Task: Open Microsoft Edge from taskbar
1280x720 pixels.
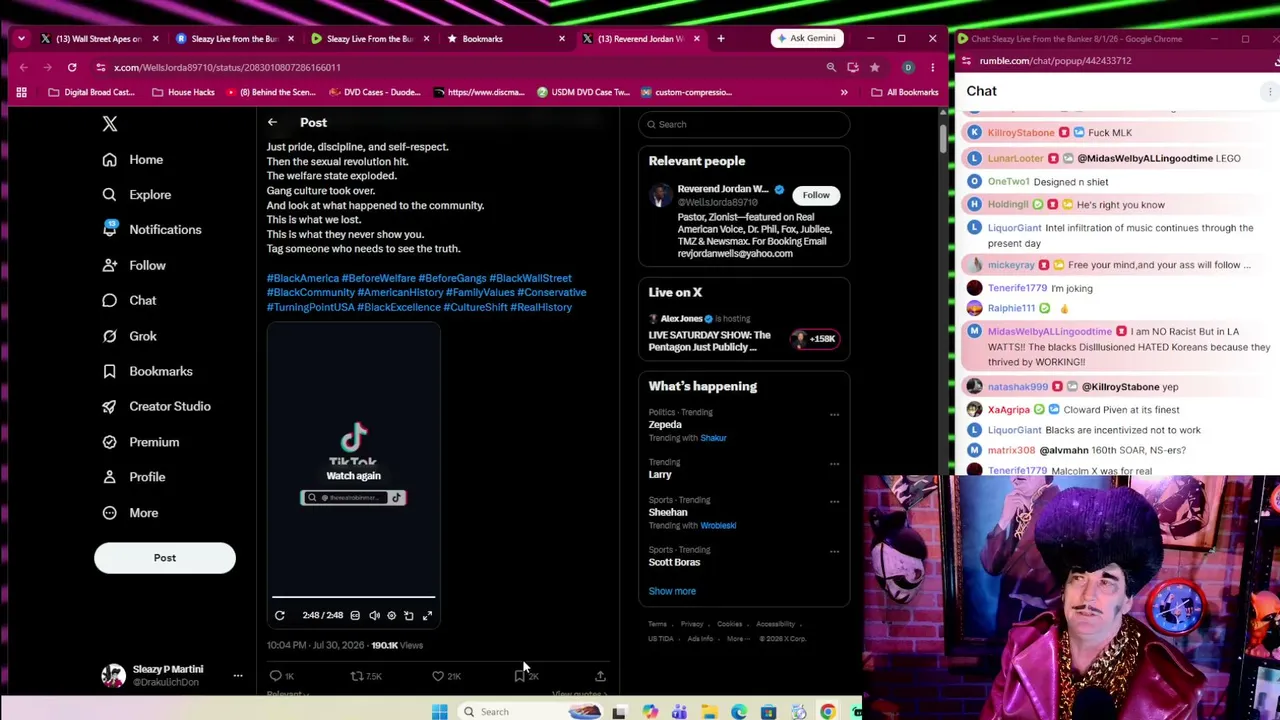Action: 739,712
